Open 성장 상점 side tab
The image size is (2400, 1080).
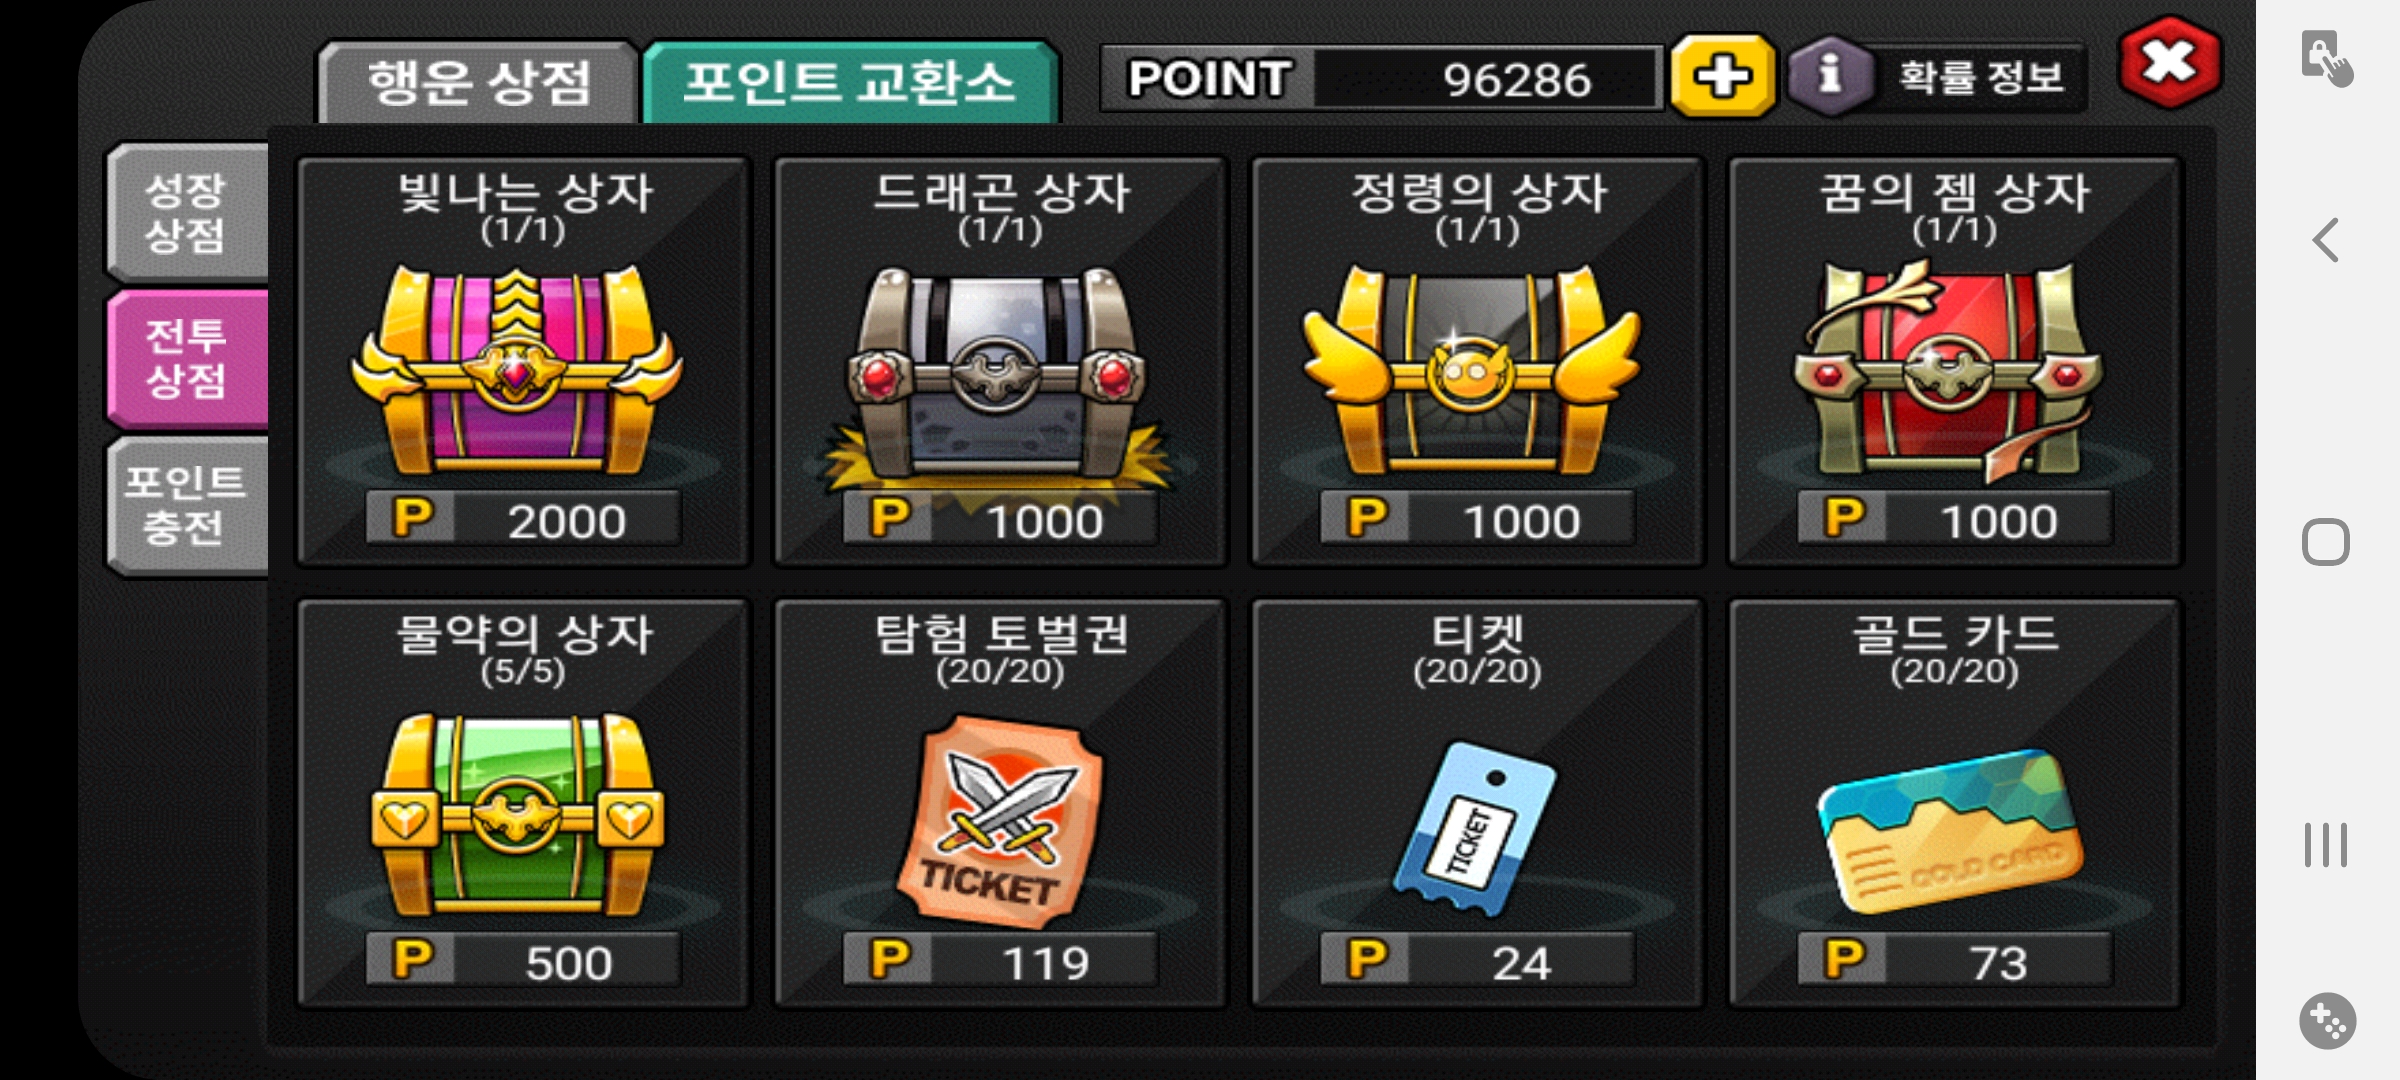click(x=187, y=213)
